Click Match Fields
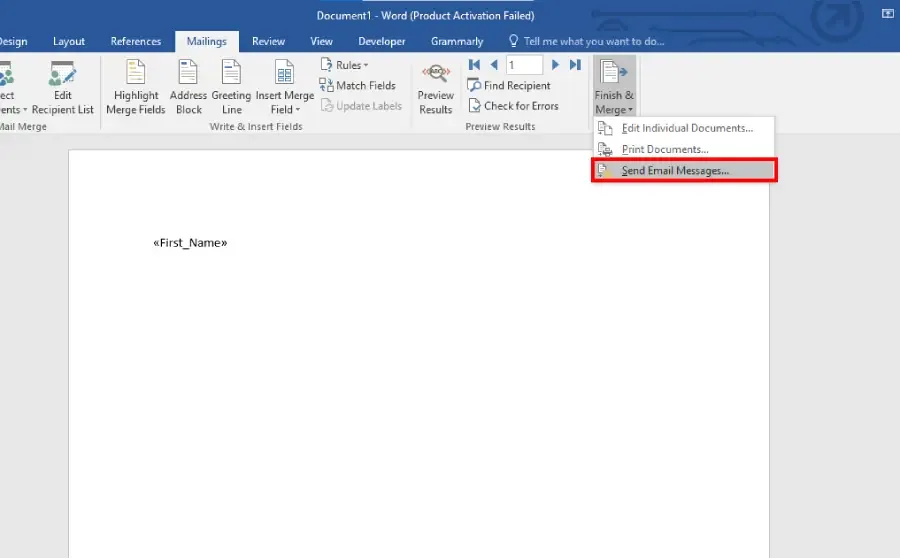The width and height of the screenshot is (900, 558). [358, 86]
